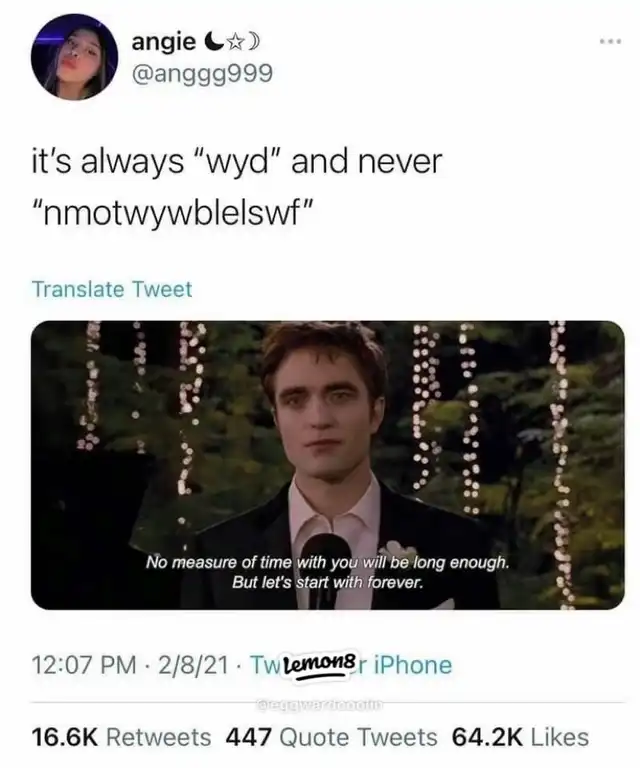
Task: Select the "nmotwywblelswf" tweet text
Action: pyautogui.click(x=171, y=214)
